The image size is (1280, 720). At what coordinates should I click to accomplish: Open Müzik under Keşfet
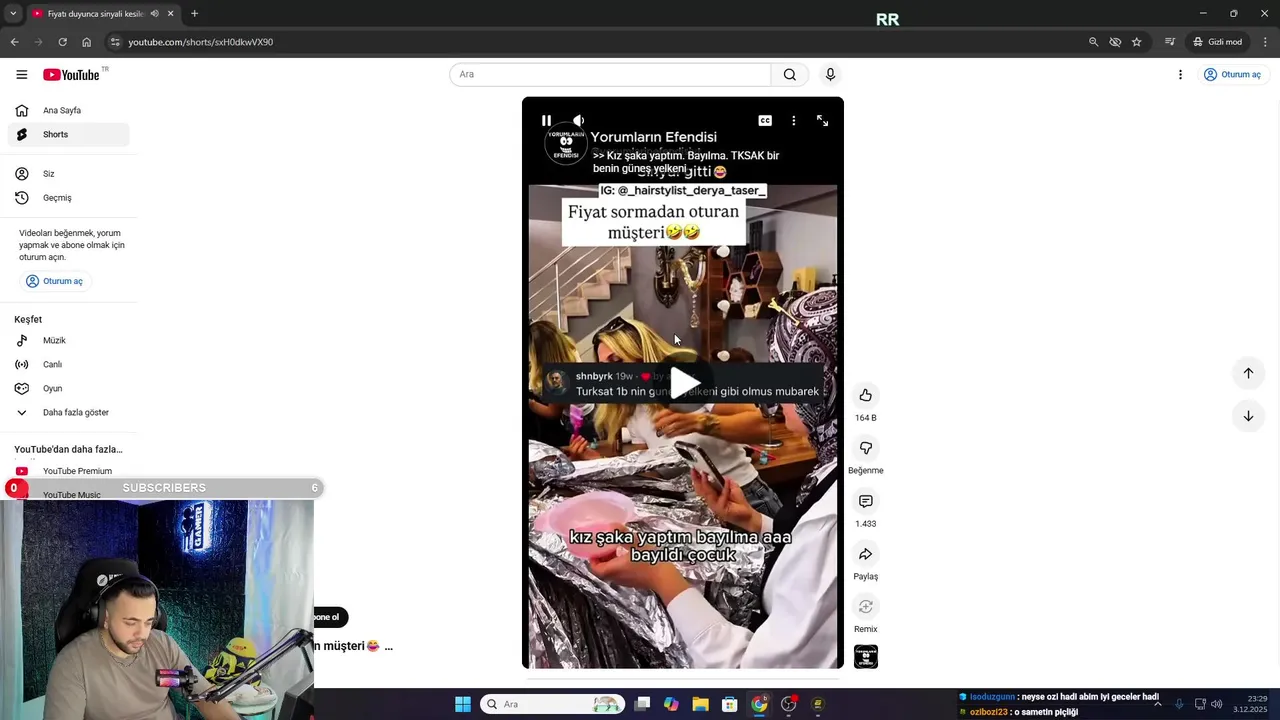click(68, 341)
